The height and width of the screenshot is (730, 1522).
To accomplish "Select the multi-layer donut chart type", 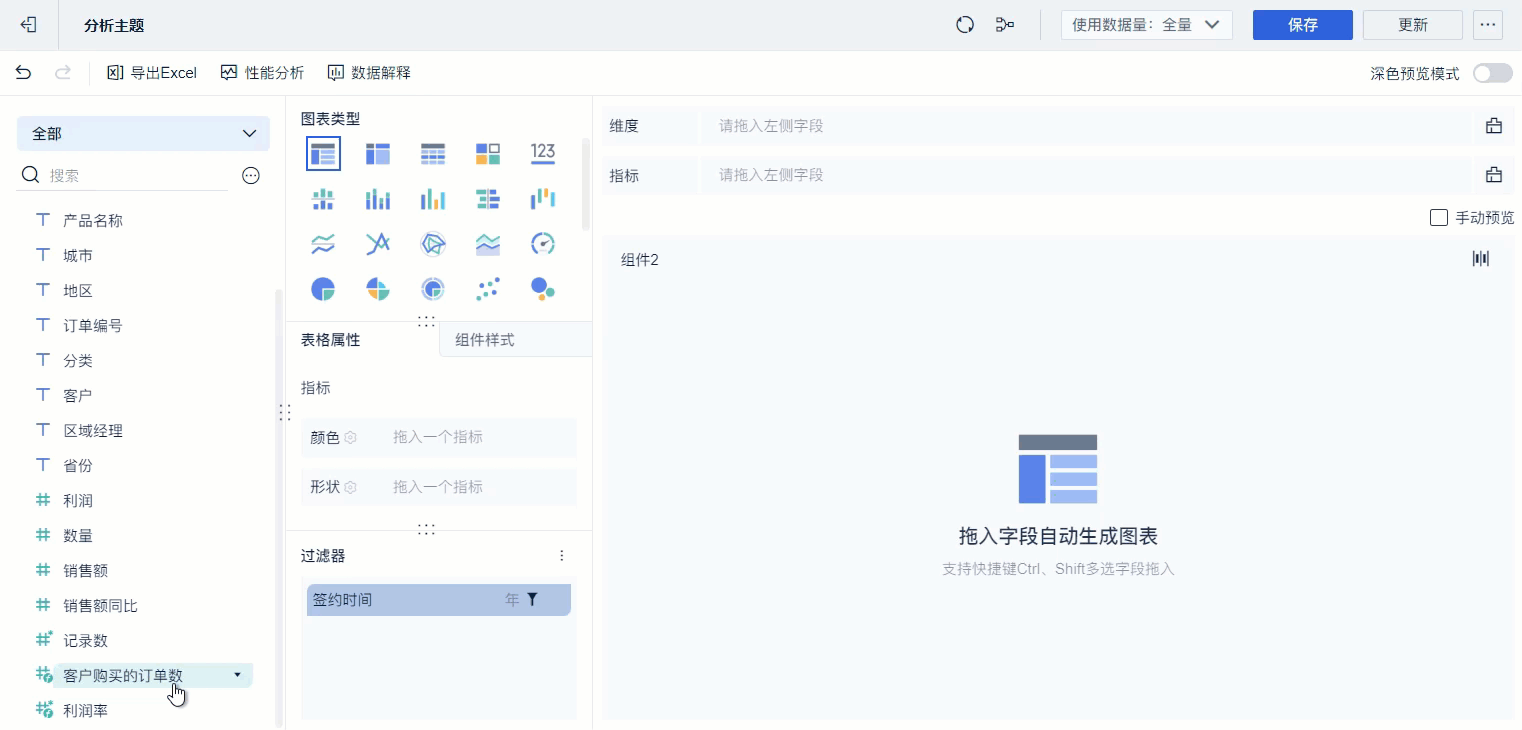I will (433, 290).
